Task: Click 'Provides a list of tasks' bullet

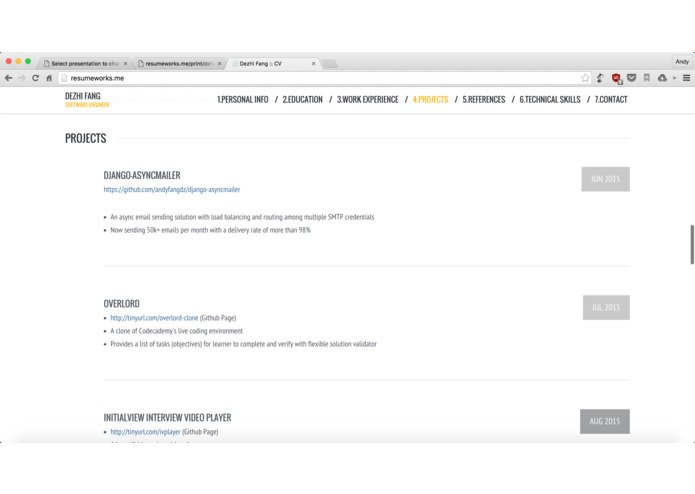Action: pyautogui.click(x=243, y=344)
